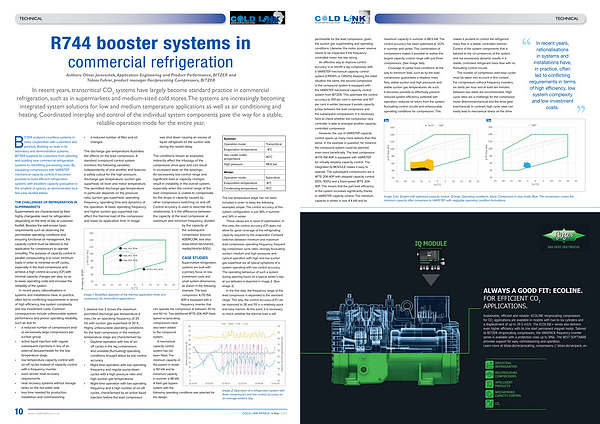
Task: Click the Industrial Refrigeration icon in the ad
Action: tap(489, 364)
